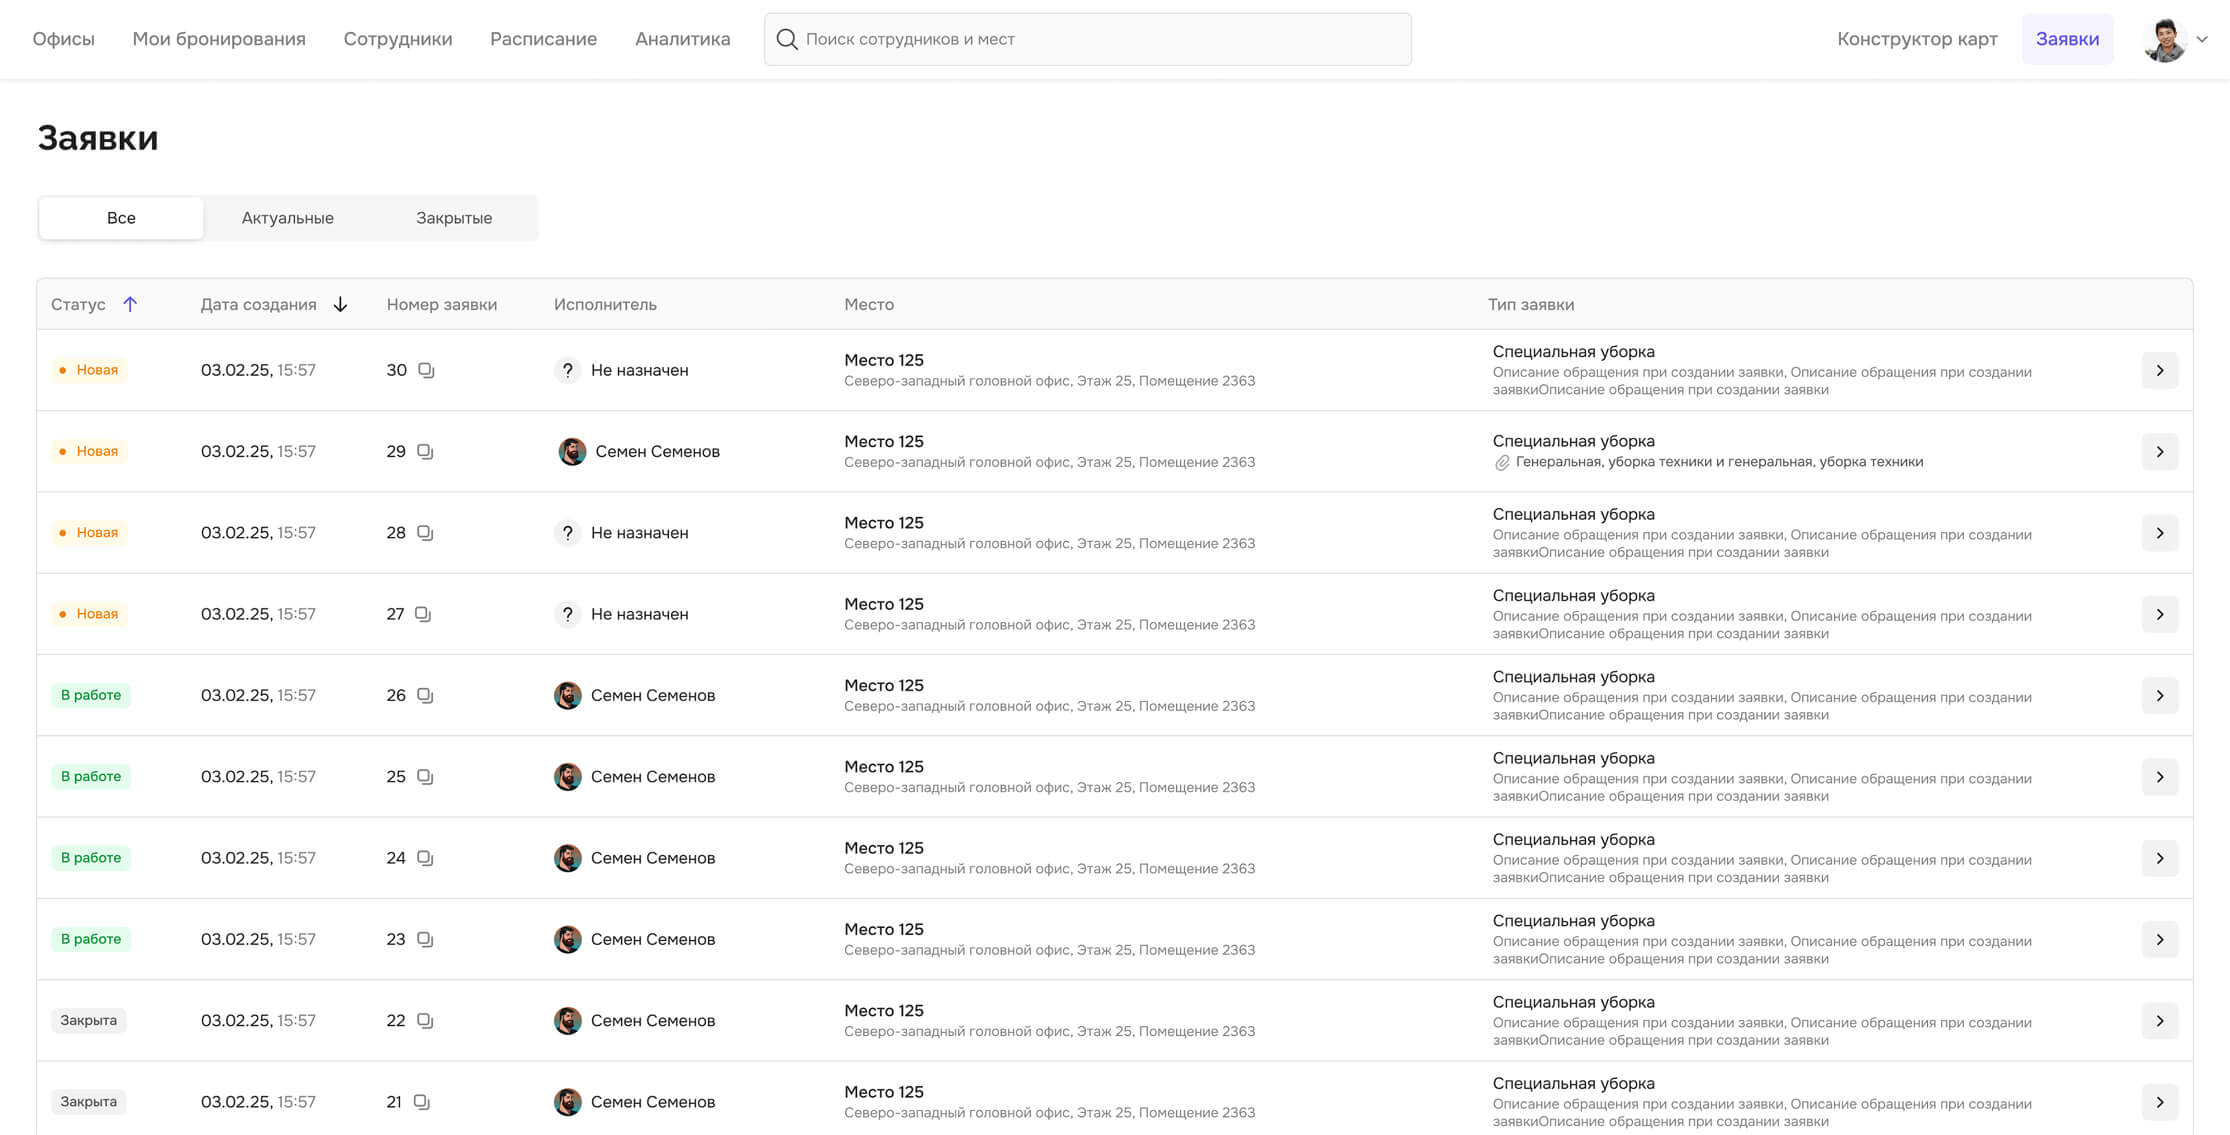This screenshot has width=2230, height=1135.
Task: Click the Заявки button in header
Action: [x=2066, y=39]
